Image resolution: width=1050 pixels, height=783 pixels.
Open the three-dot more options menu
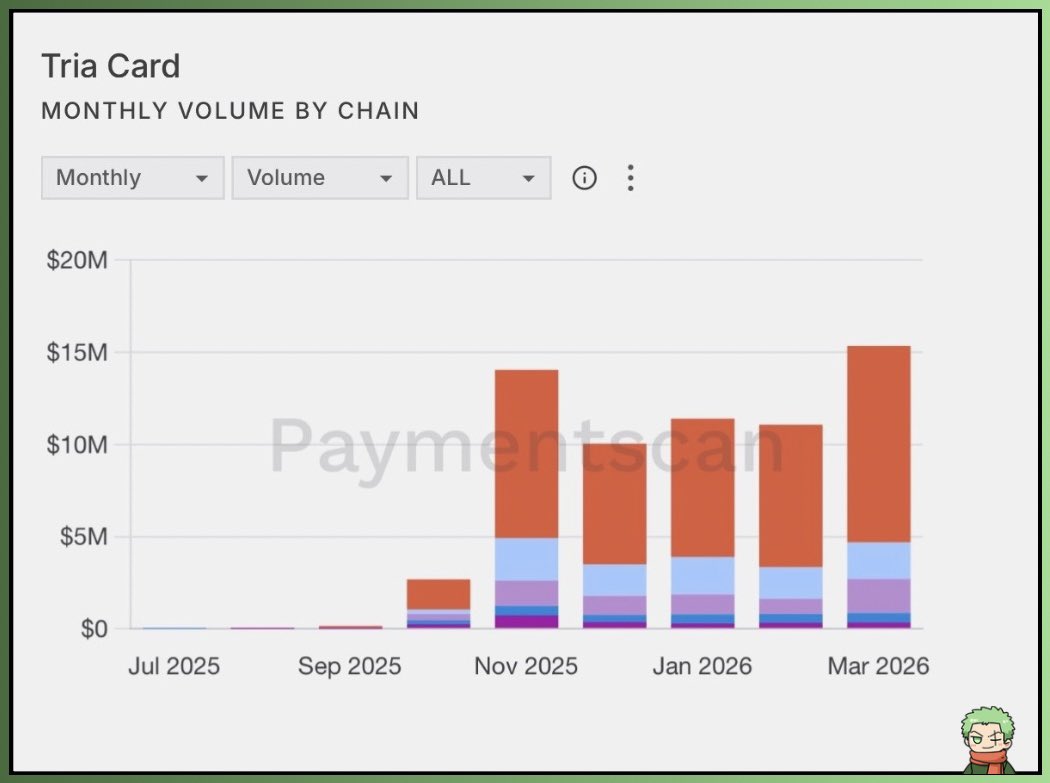click(x=630, y=178)
